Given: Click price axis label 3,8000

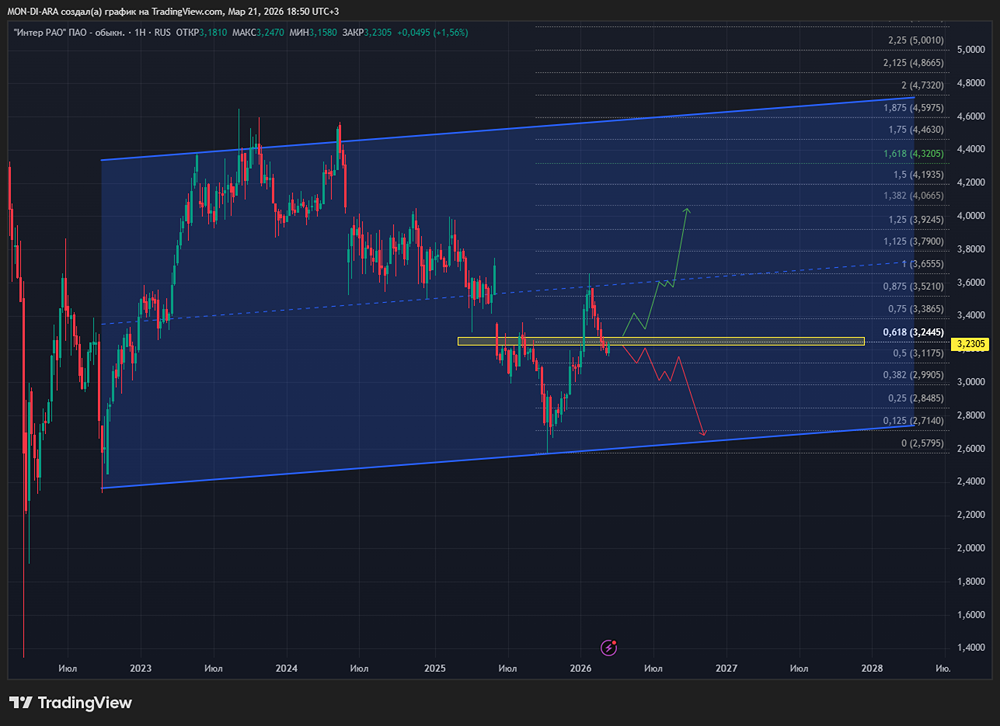Looking at the screenshot, I should pos(971,249).
